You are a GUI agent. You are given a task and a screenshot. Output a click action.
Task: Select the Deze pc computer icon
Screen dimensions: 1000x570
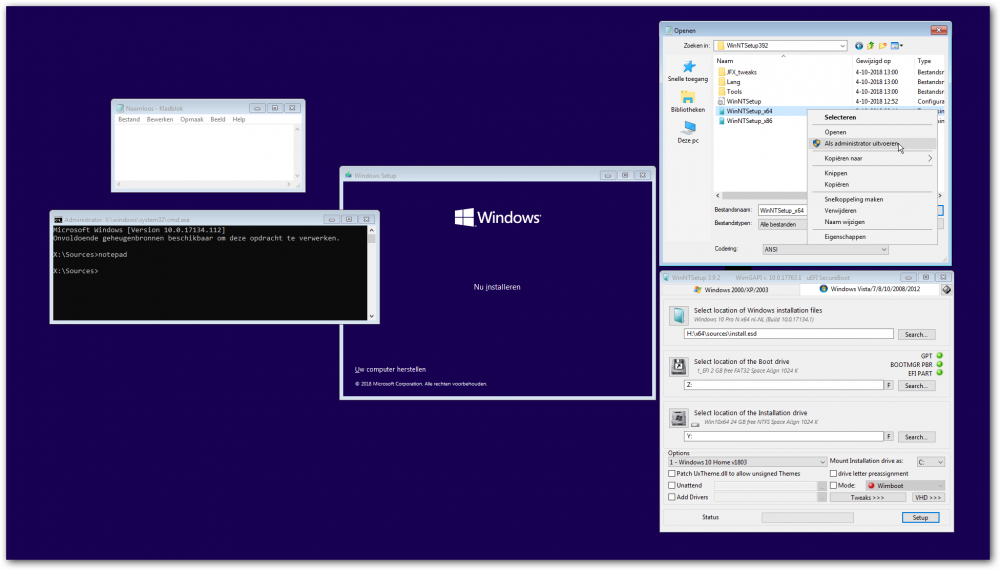point(688,128)
